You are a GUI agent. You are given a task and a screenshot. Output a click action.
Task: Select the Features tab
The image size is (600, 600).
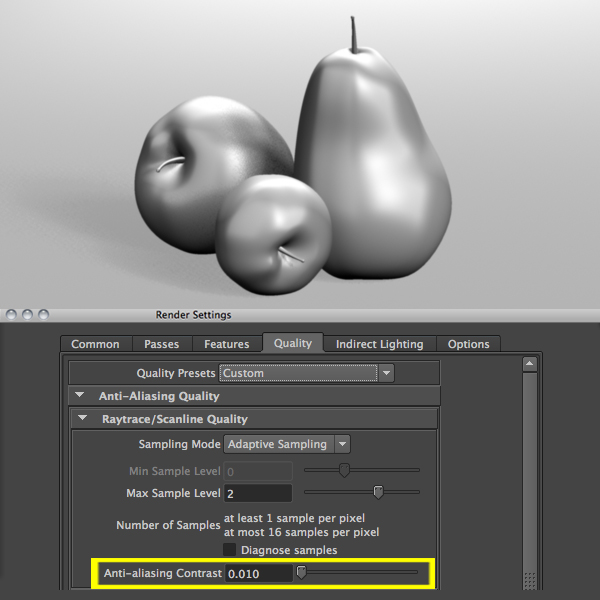click(227, 344)
